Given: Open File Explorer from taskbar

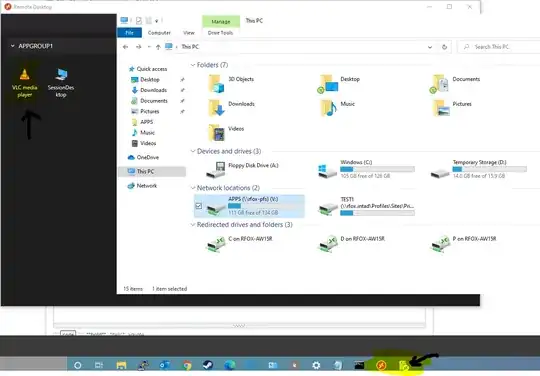Looking at the screenshot, I should 121,365.
